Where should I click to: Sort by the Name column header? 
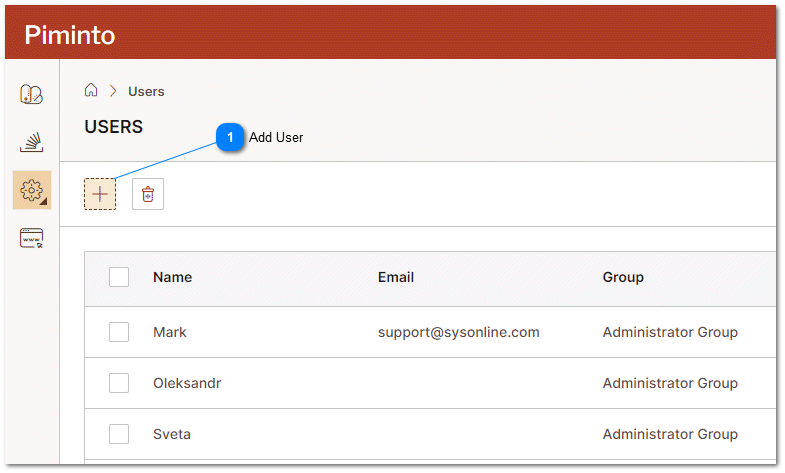[x=173, y=278]
